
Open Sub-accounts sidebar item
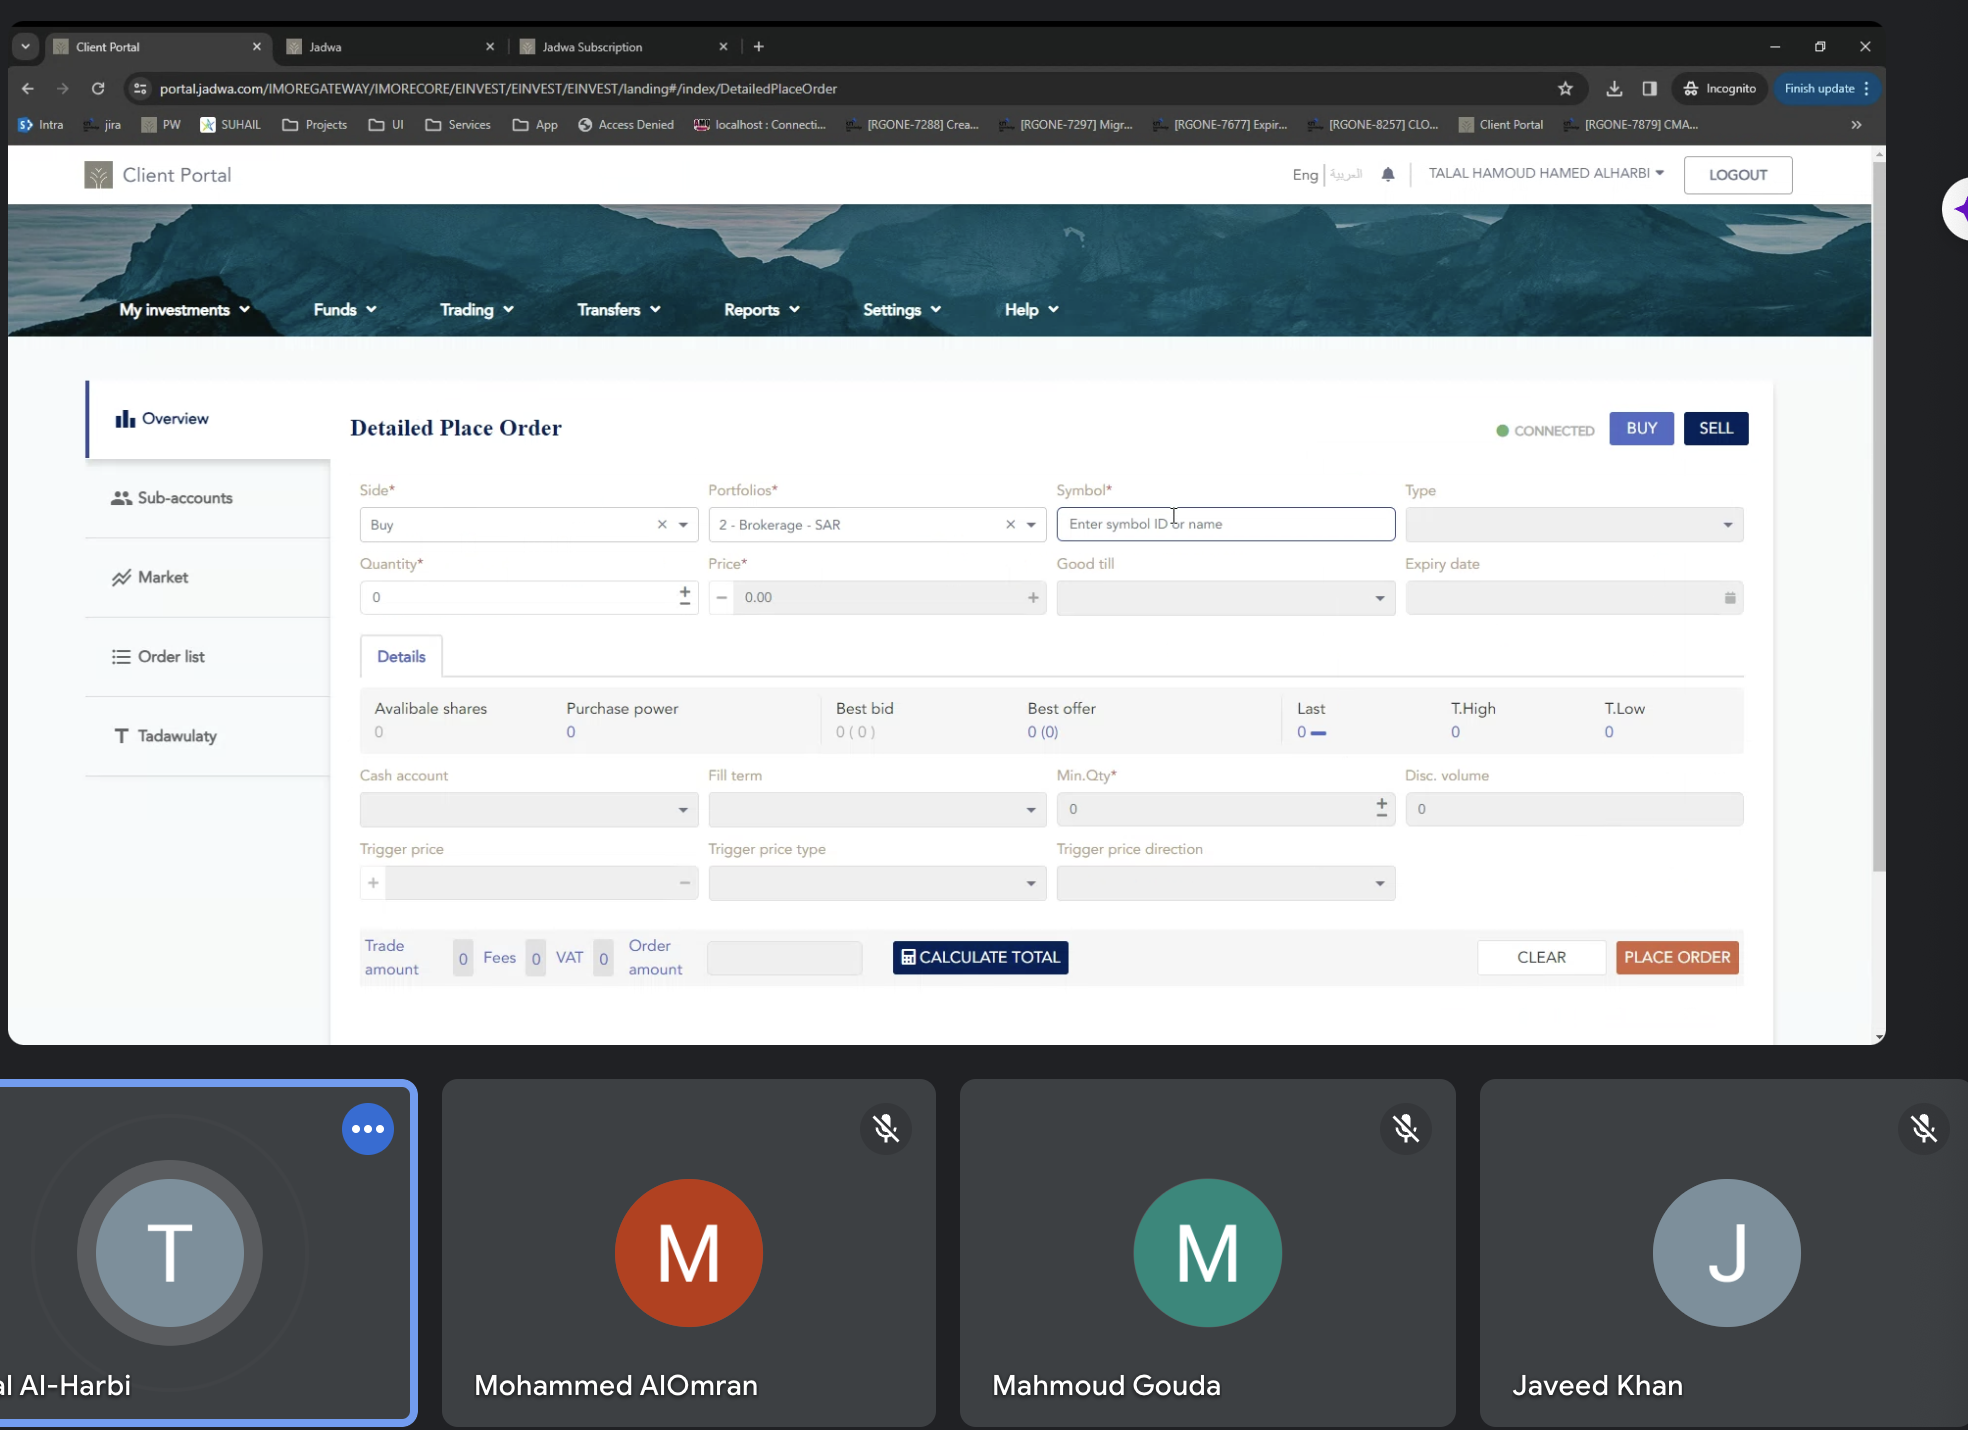[185, 498]
